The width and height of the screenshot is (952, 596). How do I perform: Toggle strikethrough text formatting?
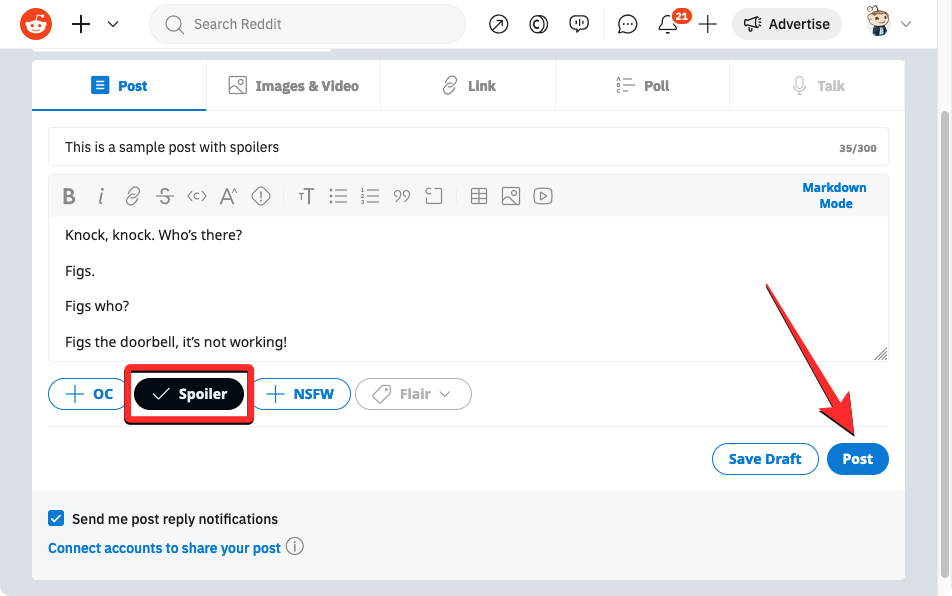coord(165,196)
